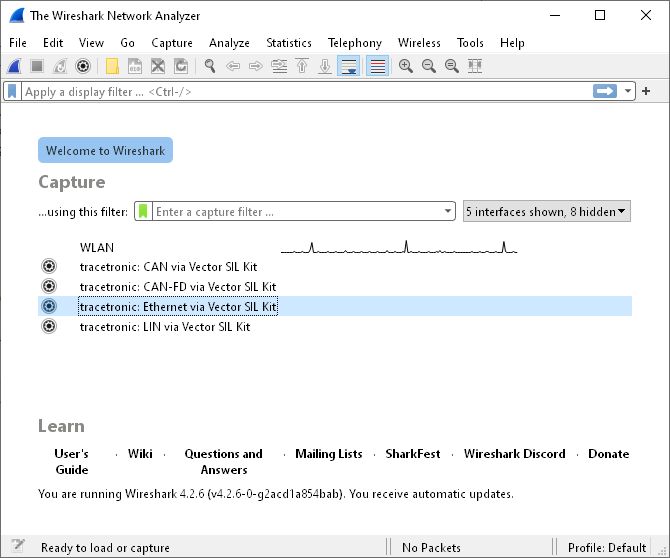Click the WLAN traffic sparkline graph
The height and width of the screenshot is (558, 670).
click(x=399, y=247)
